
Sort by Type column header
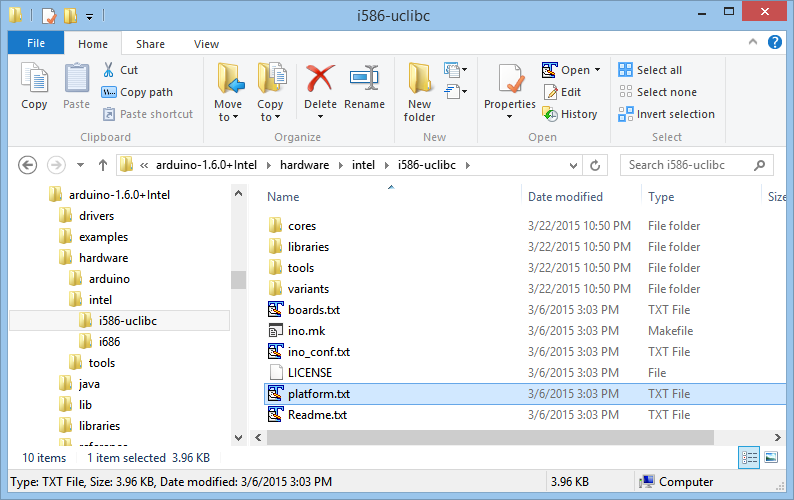click(661, 197)
